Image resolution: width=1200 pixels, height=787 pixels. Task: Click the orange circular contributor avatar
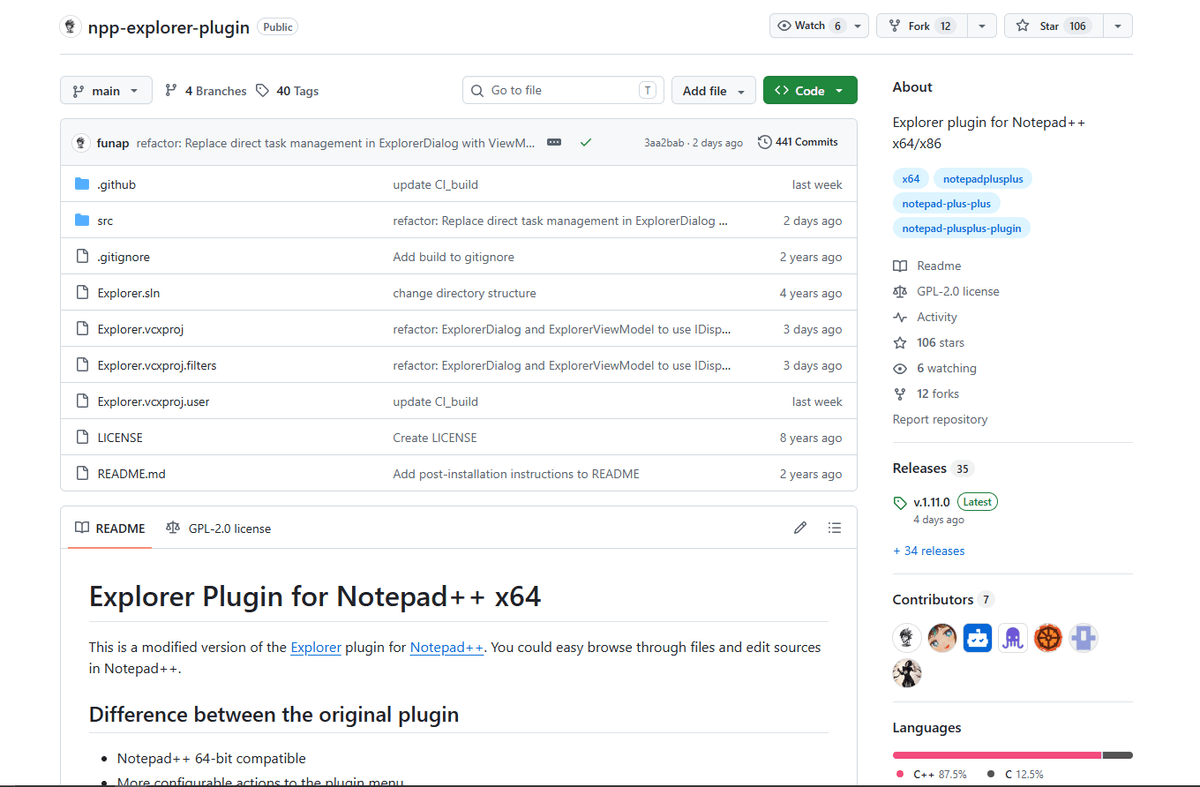(x=1048, y=637)
